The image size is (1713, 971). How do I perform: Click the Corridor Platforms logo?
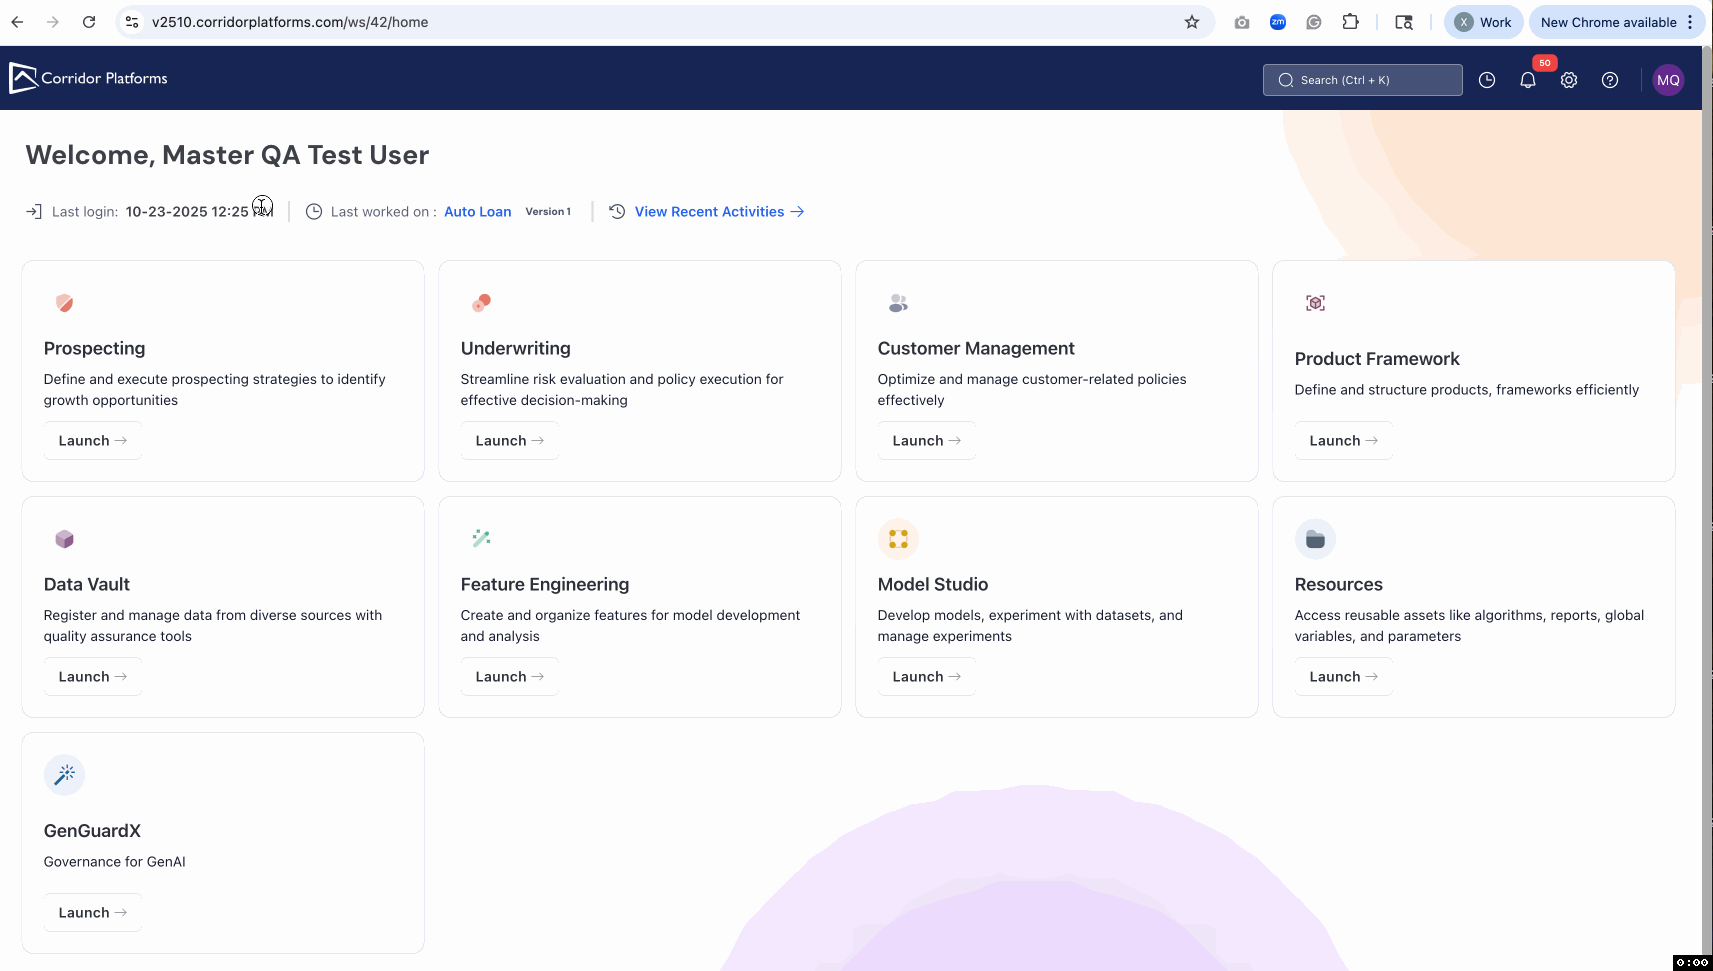89,78
